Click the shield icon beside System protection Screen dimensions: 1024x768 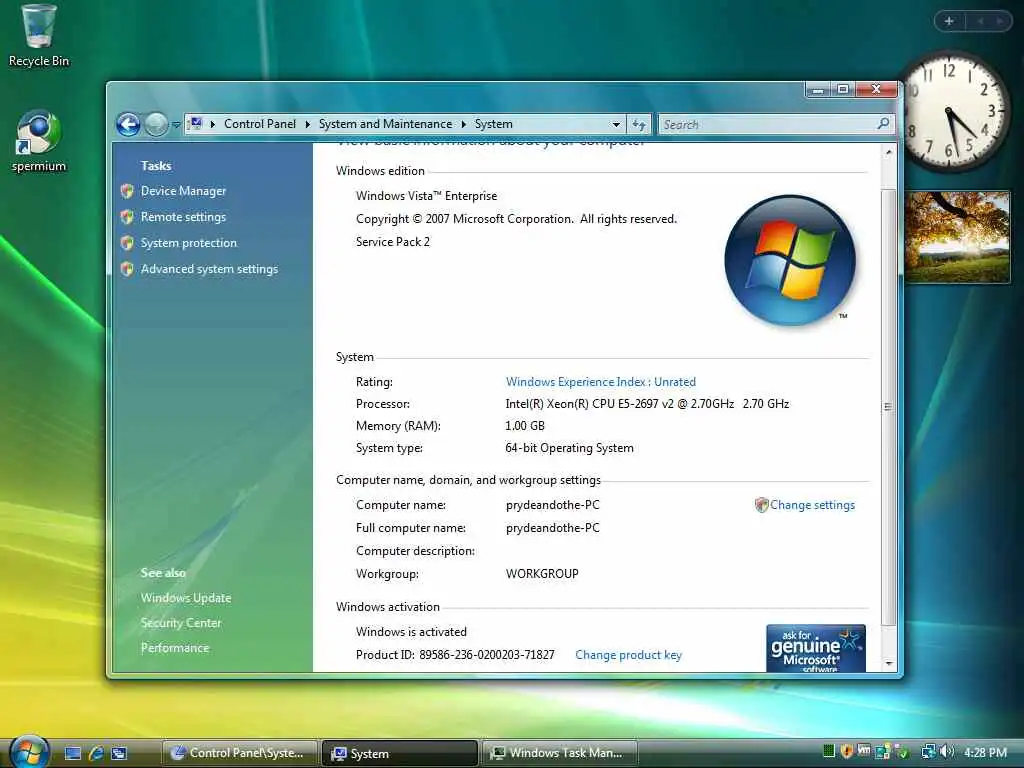pos(127,243)
